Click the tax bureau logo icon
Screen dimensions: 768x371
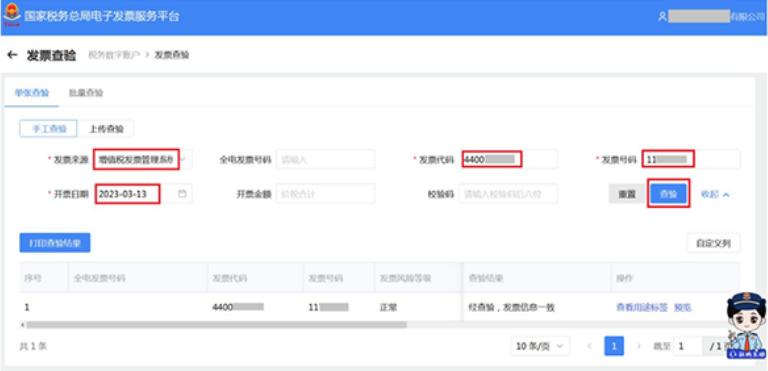point(11,16)
